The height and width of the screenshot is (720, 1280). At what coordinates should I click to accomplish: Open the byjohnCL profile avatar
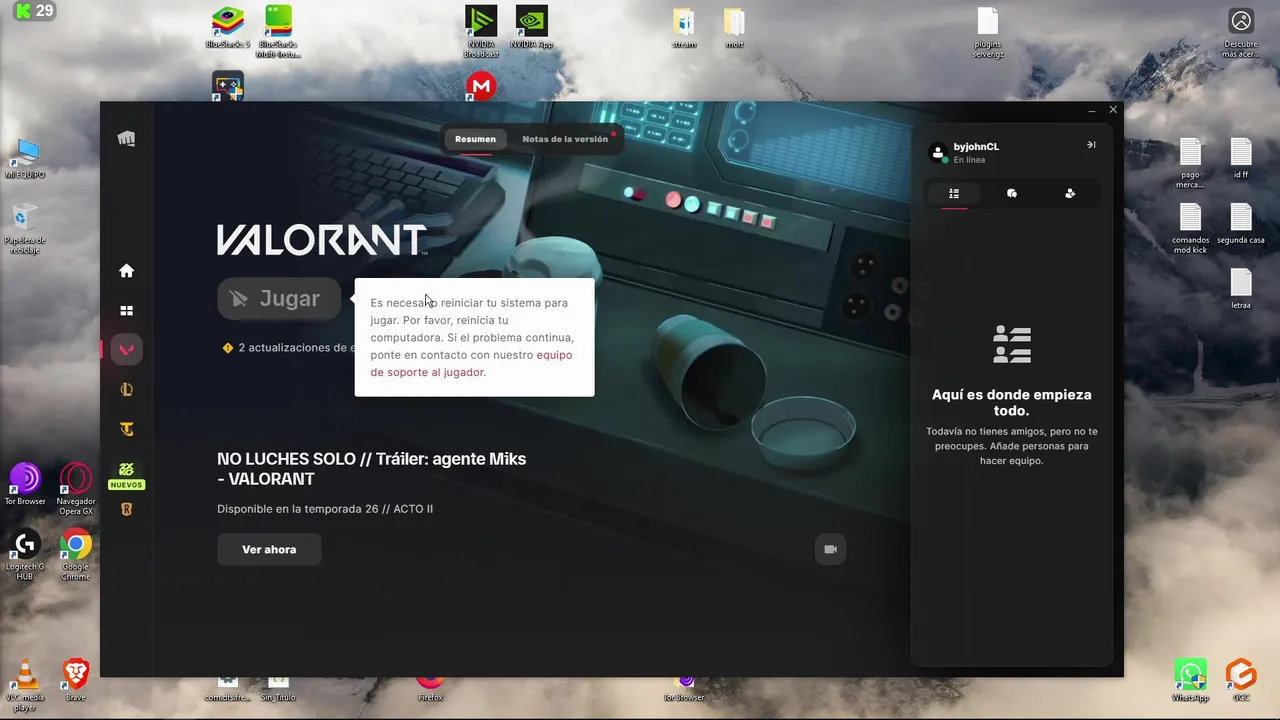(938, 153)
